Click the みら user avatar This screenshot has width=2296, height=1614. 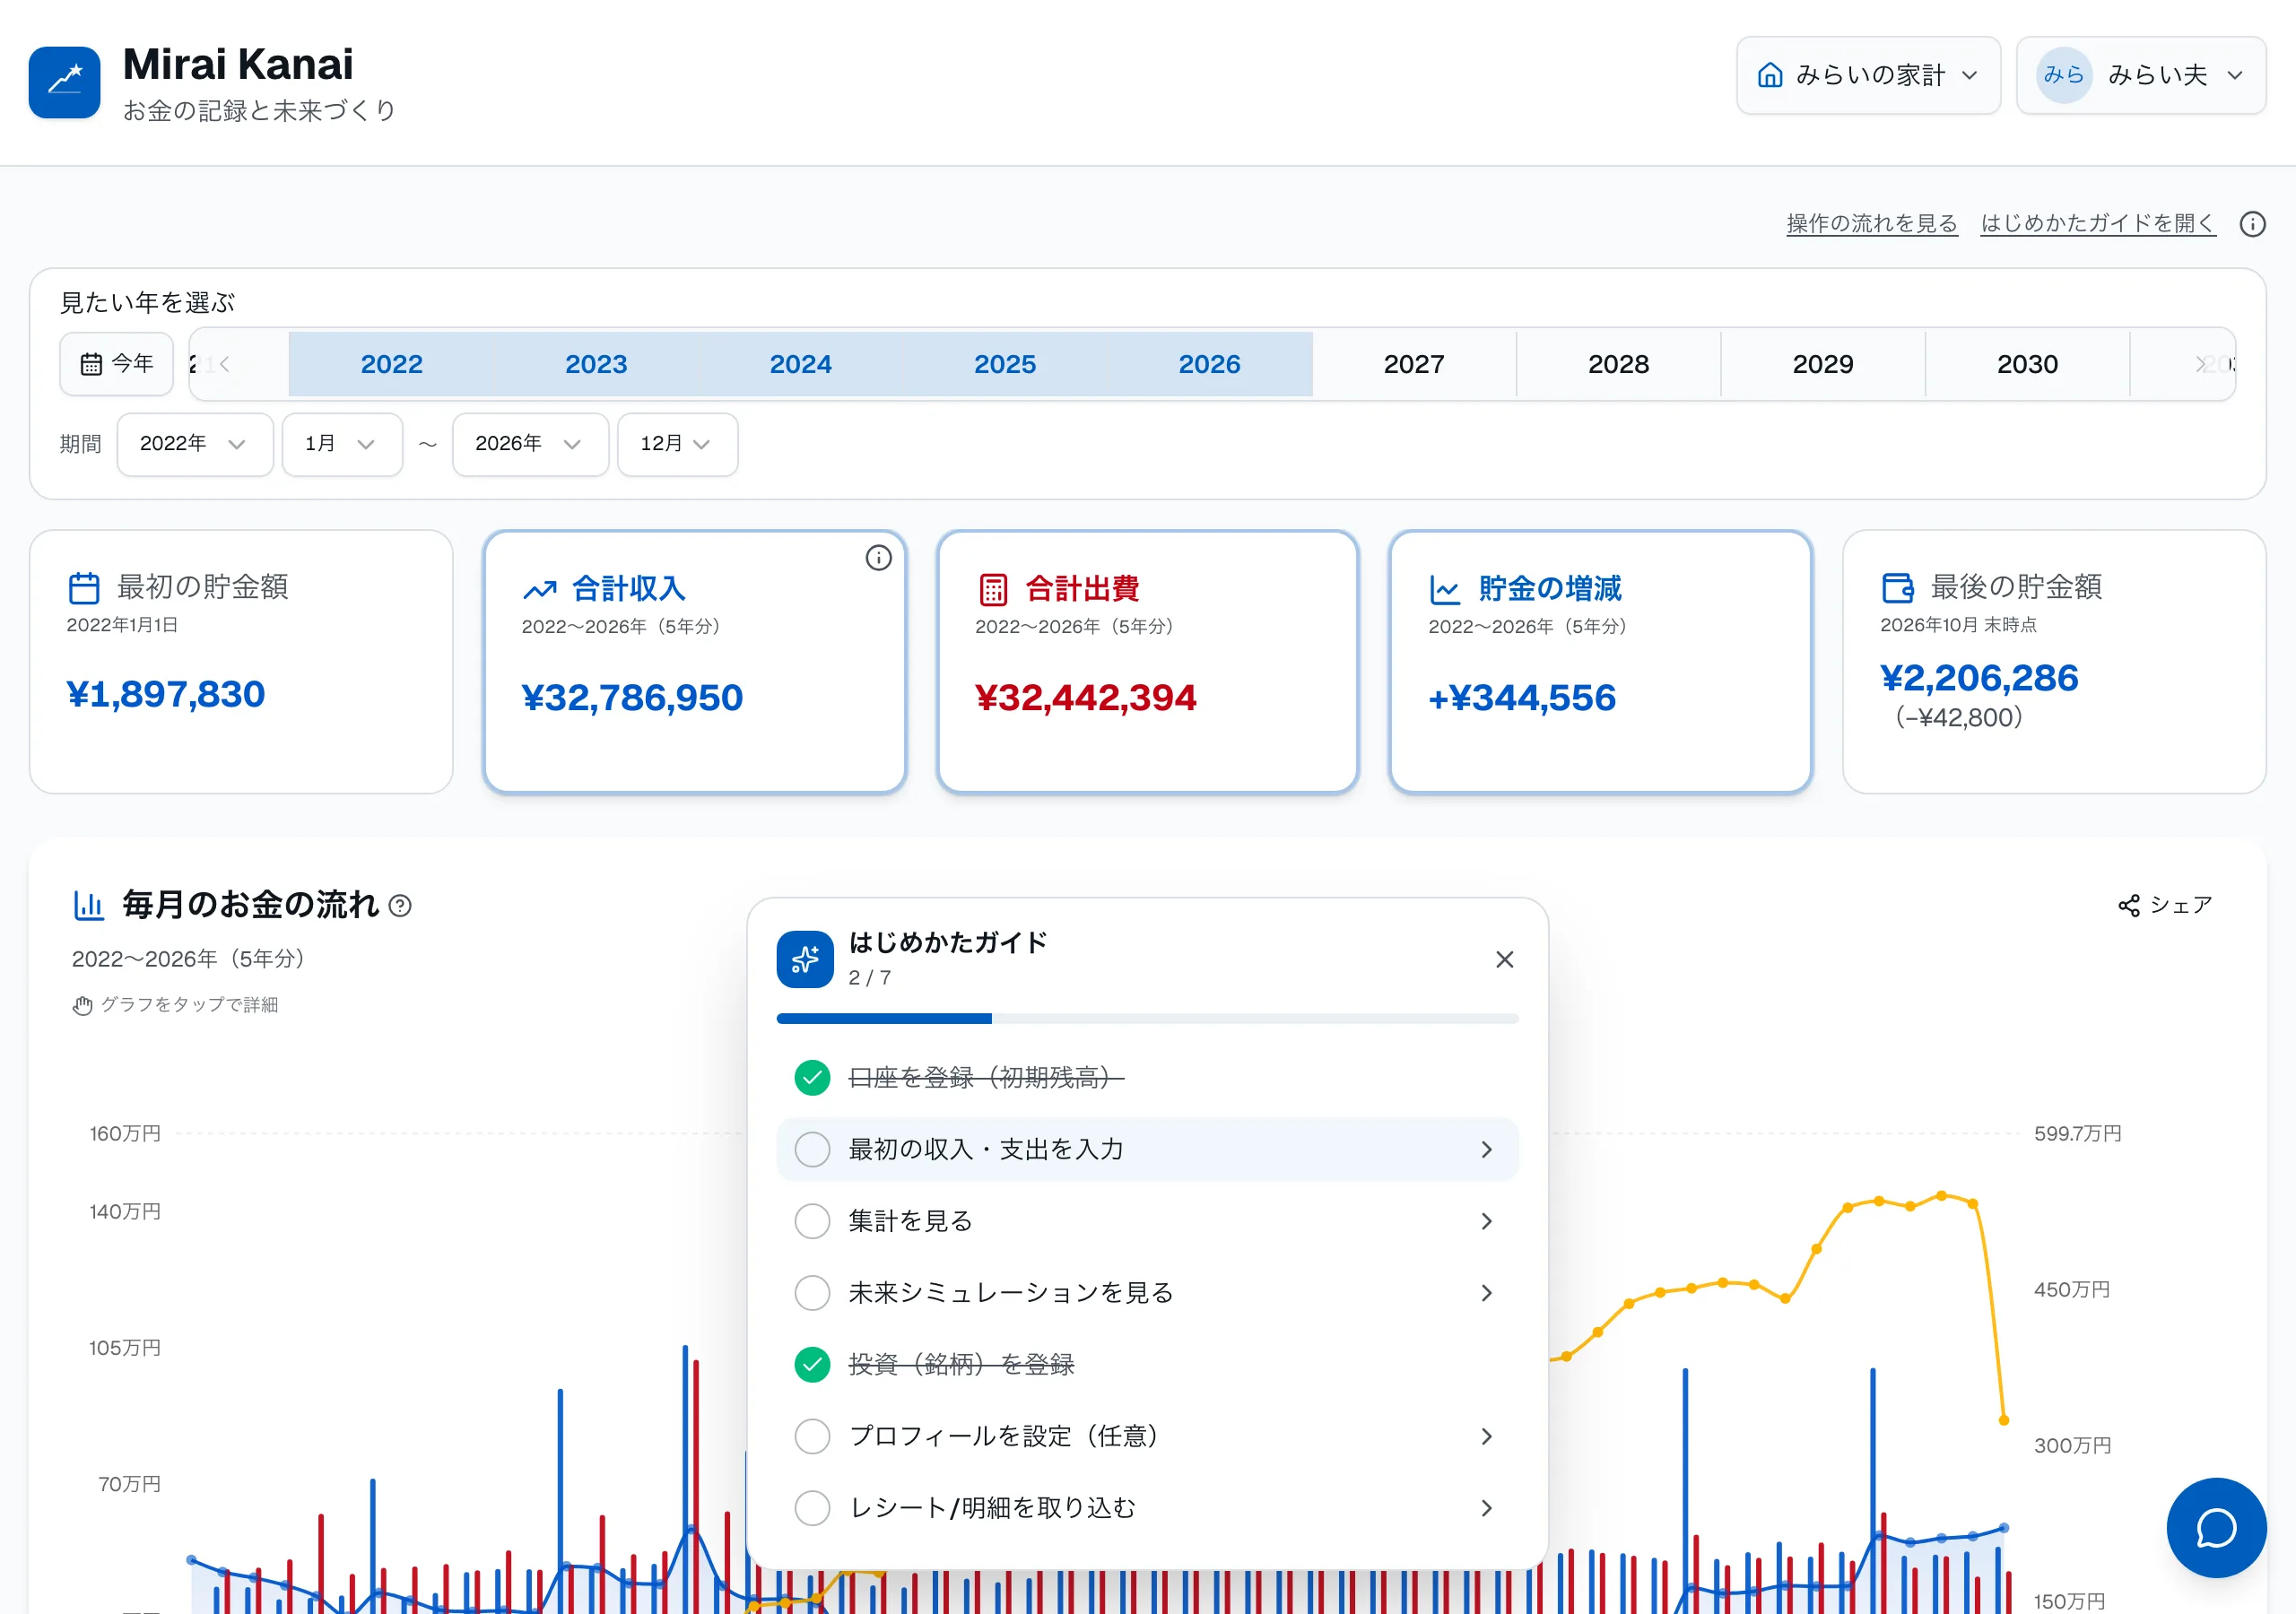[x=2064, y=75]
